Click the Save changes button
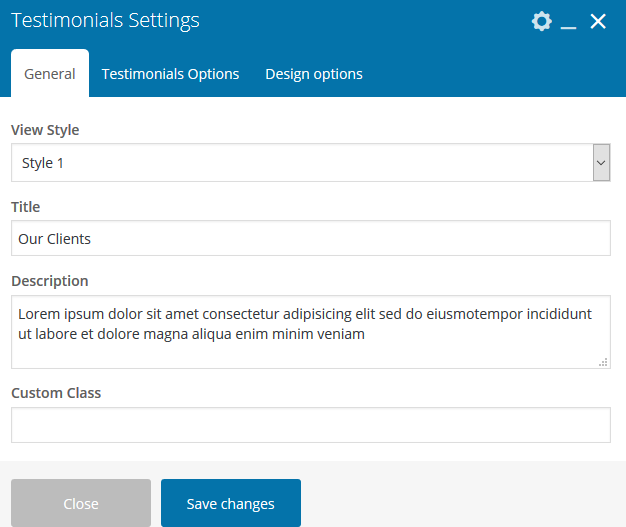Image resolution: width=626 pixels, height=527 pixels. point(231,503)
